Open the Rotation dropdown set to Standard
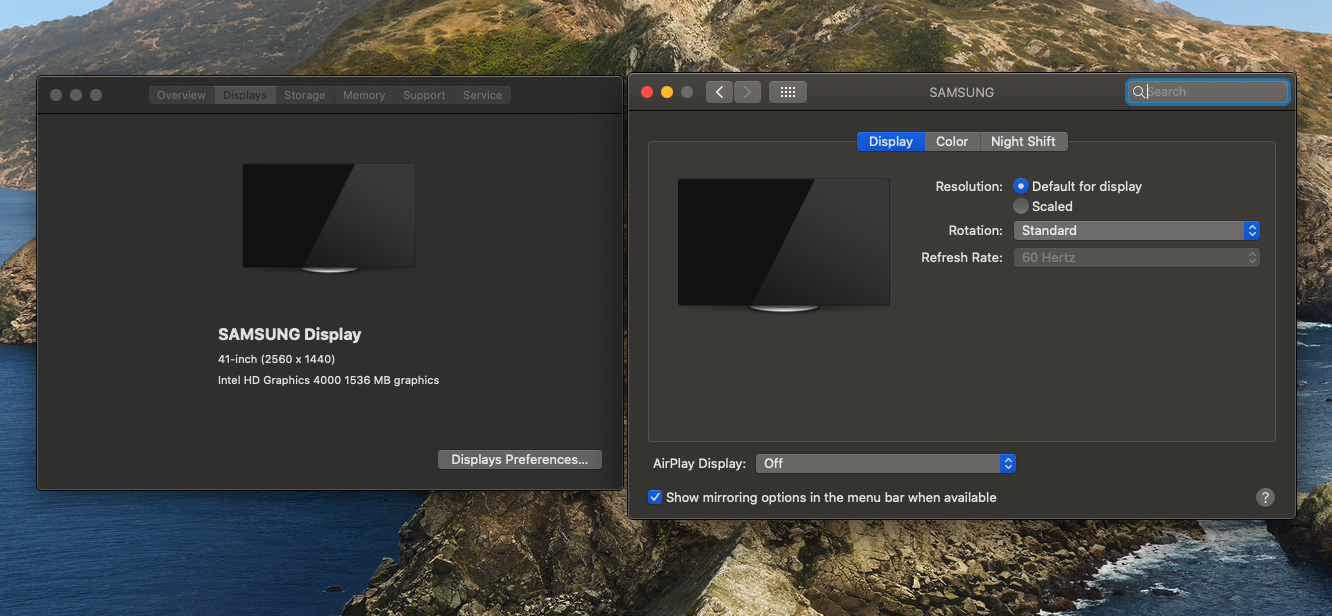1332x616 pixels. click(1136, 230)
